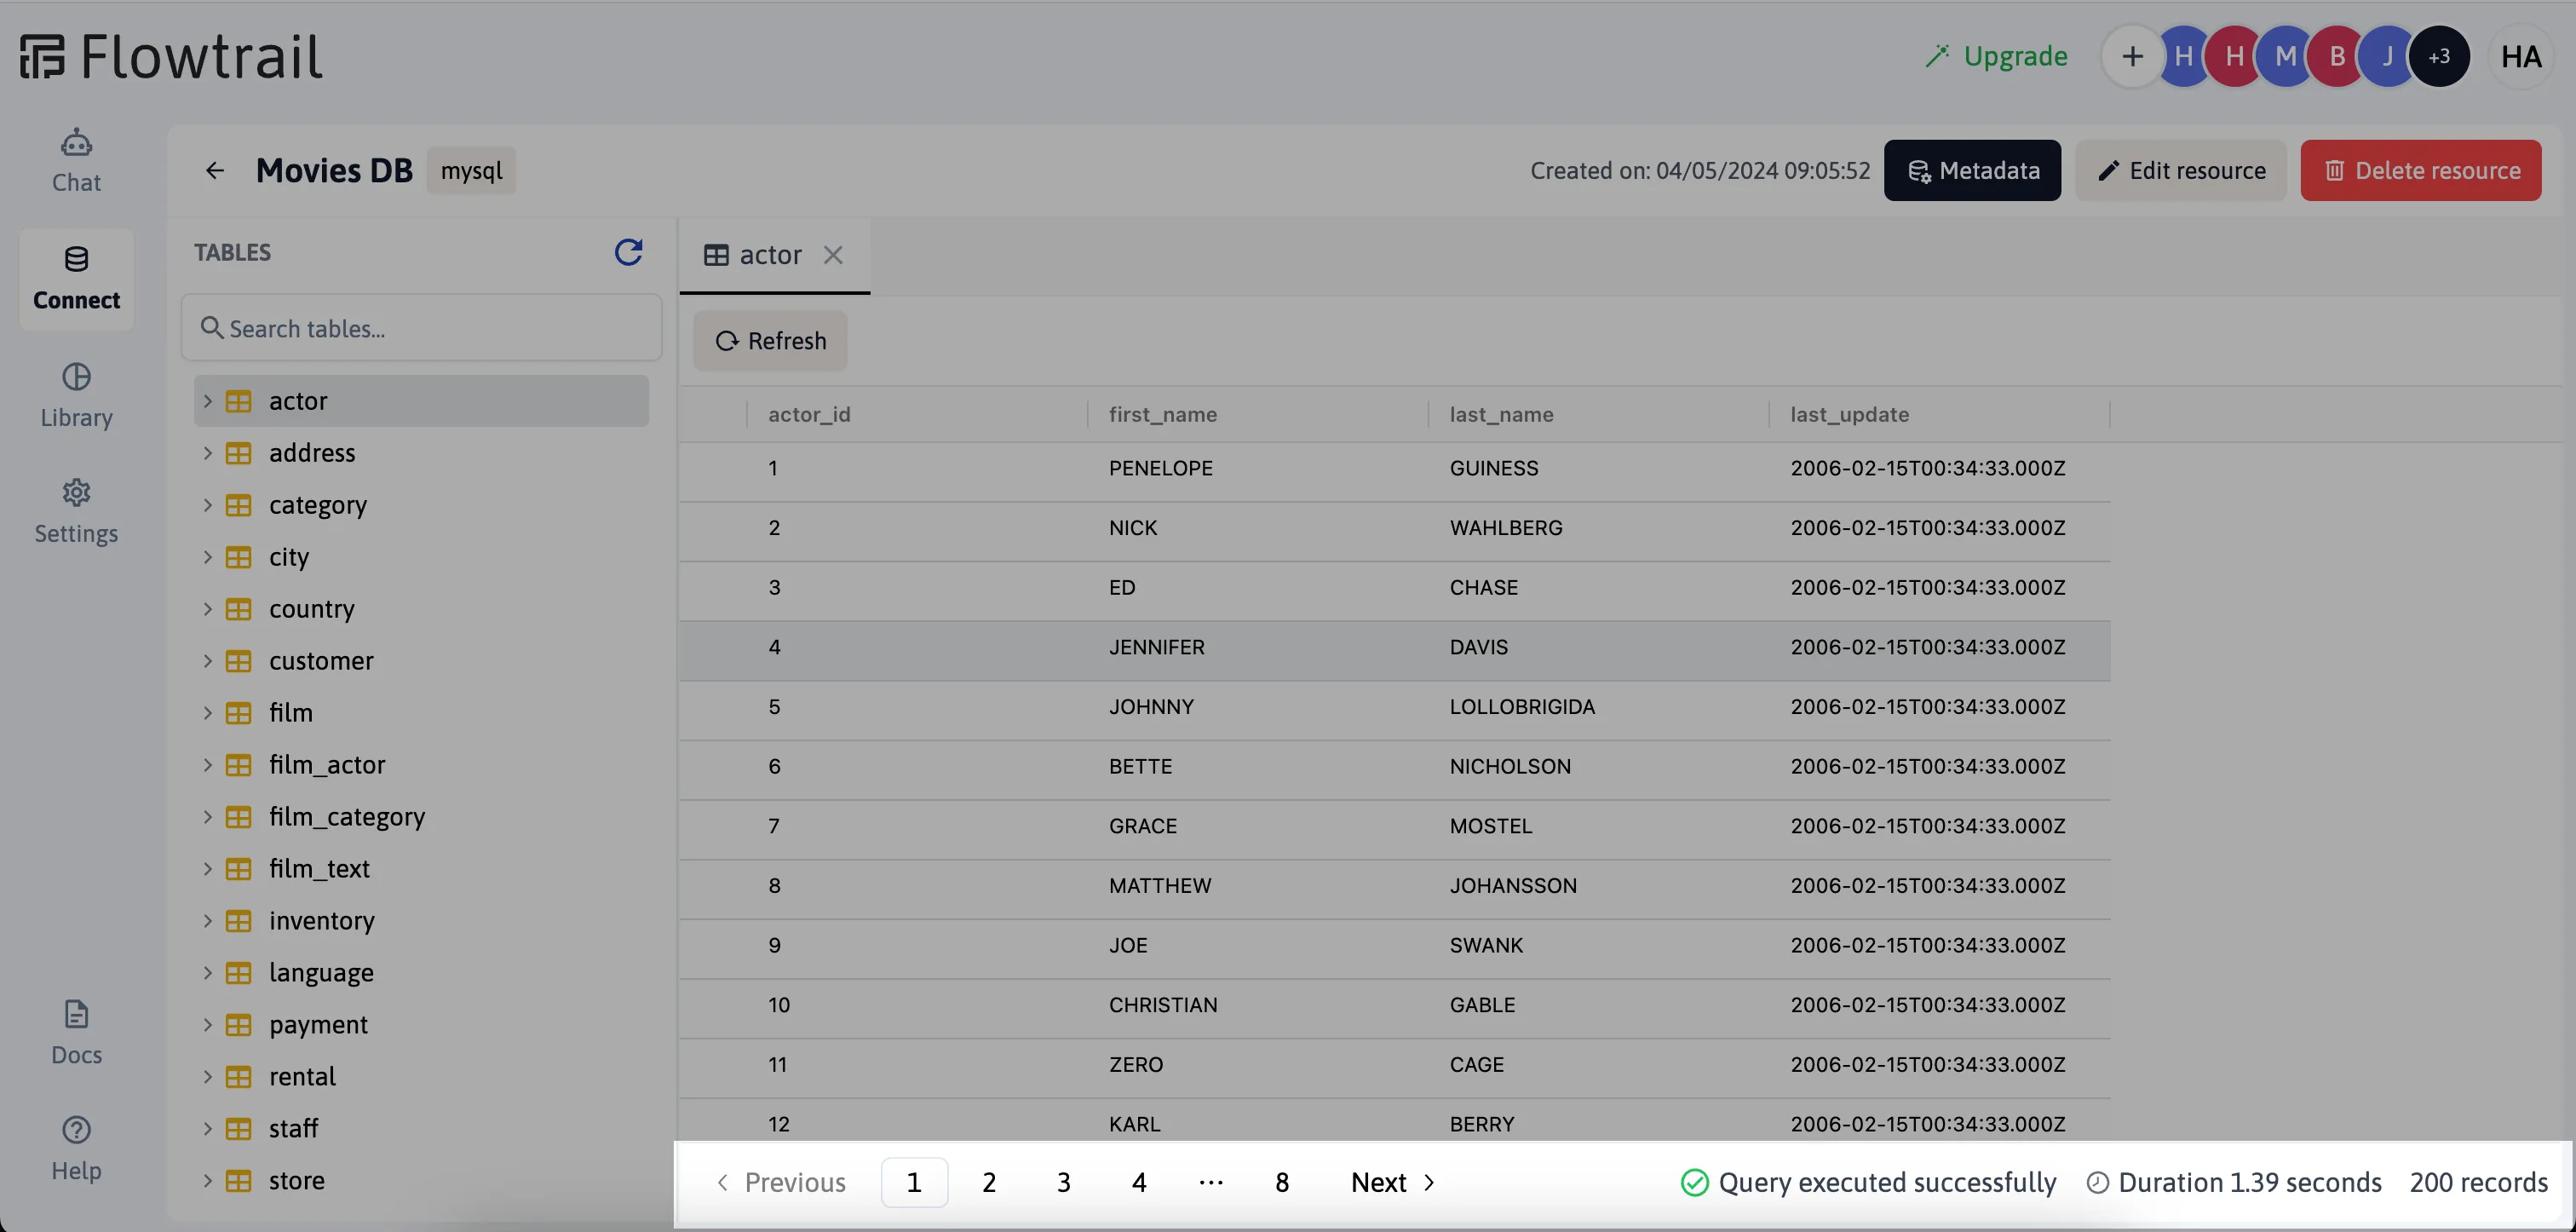This screenshot has width=2576, height=1232.
Task: Open page 1 of results
Action: pyautogui.click(x=914, y=1182)
